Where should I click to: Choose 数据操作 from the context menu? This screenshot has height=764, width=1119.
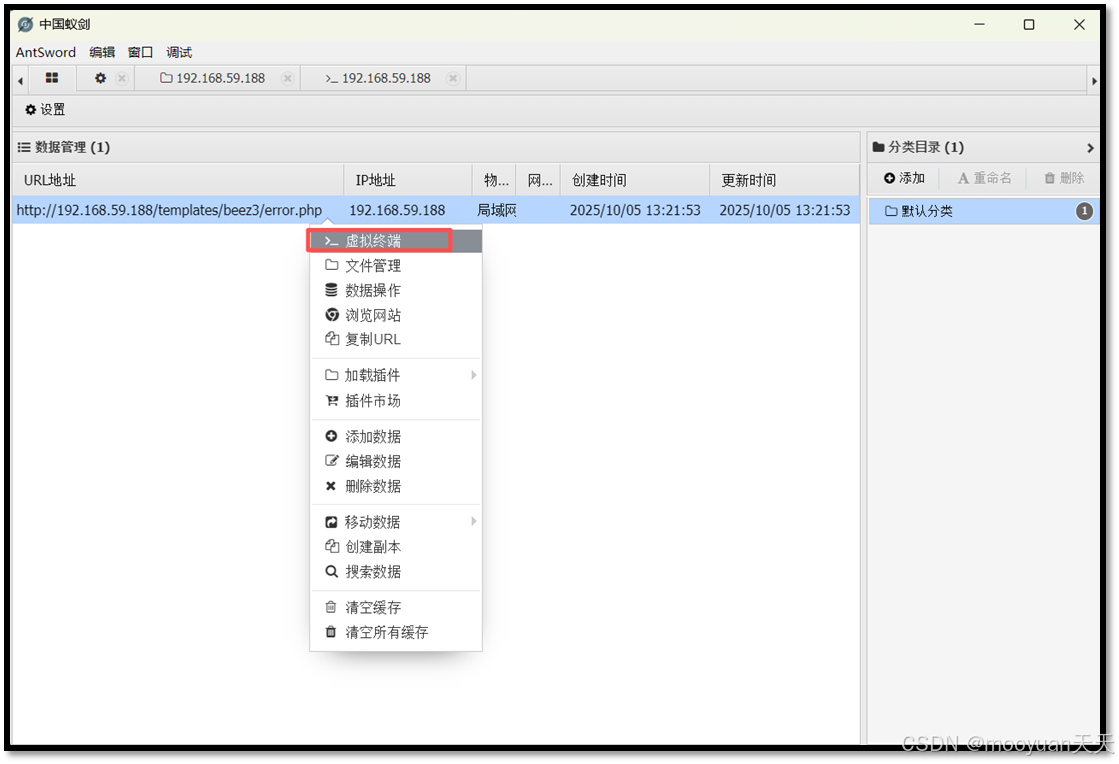[x=396, y=290]
